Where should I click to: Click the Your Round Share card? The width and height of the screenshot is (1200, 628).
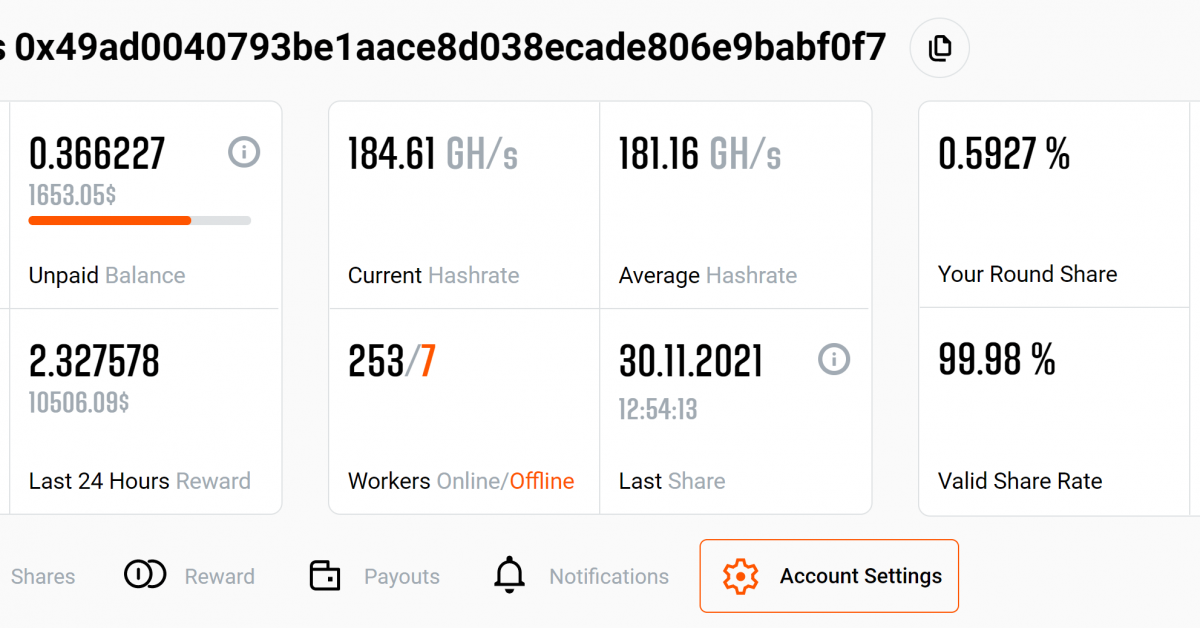click(x=1053, y=205)
